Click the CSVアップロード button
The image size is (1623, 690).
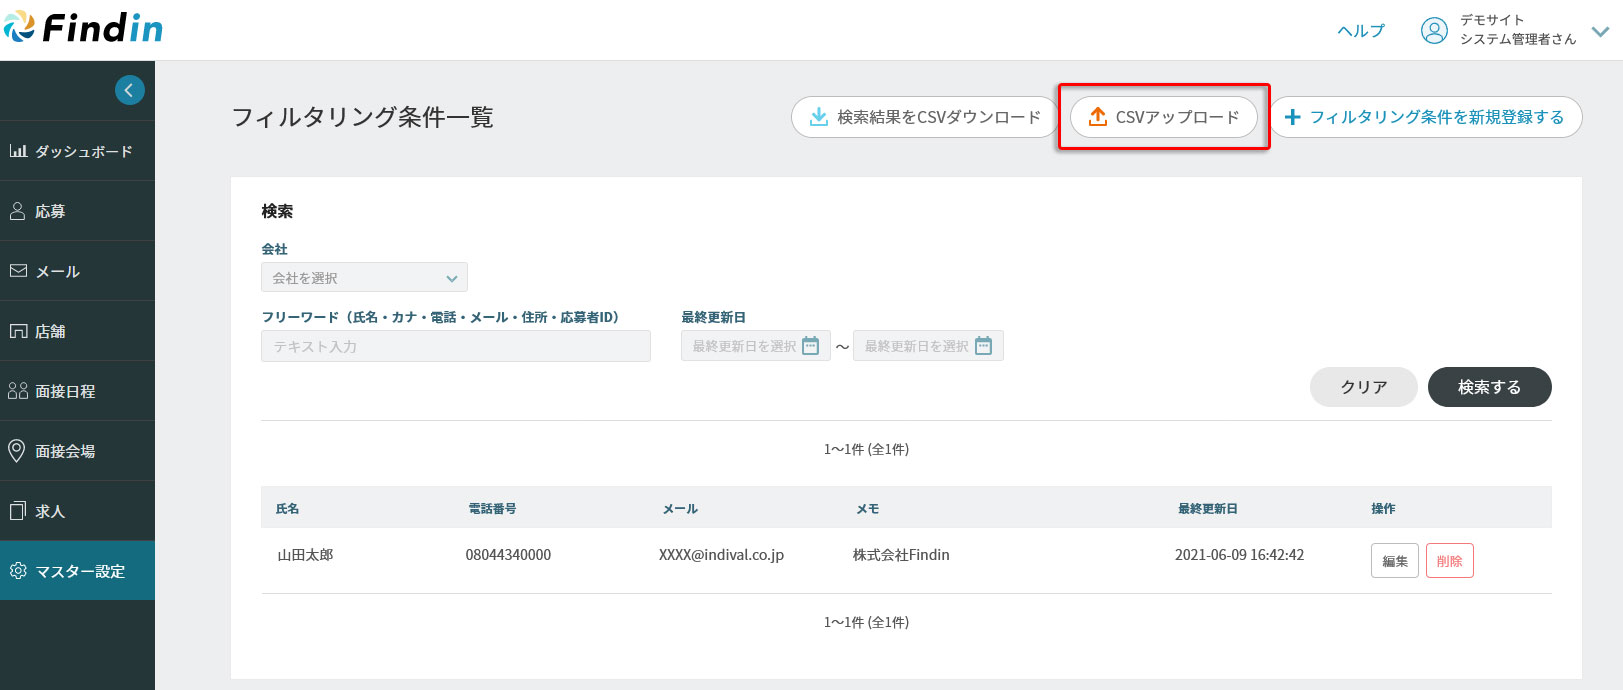pos(1163,117)
